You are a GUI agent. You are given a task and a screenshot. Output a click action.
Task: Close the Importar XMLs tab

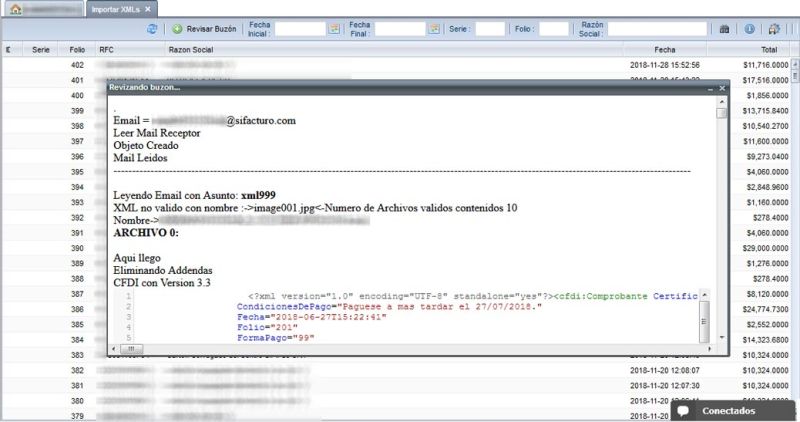coord(146,9)
